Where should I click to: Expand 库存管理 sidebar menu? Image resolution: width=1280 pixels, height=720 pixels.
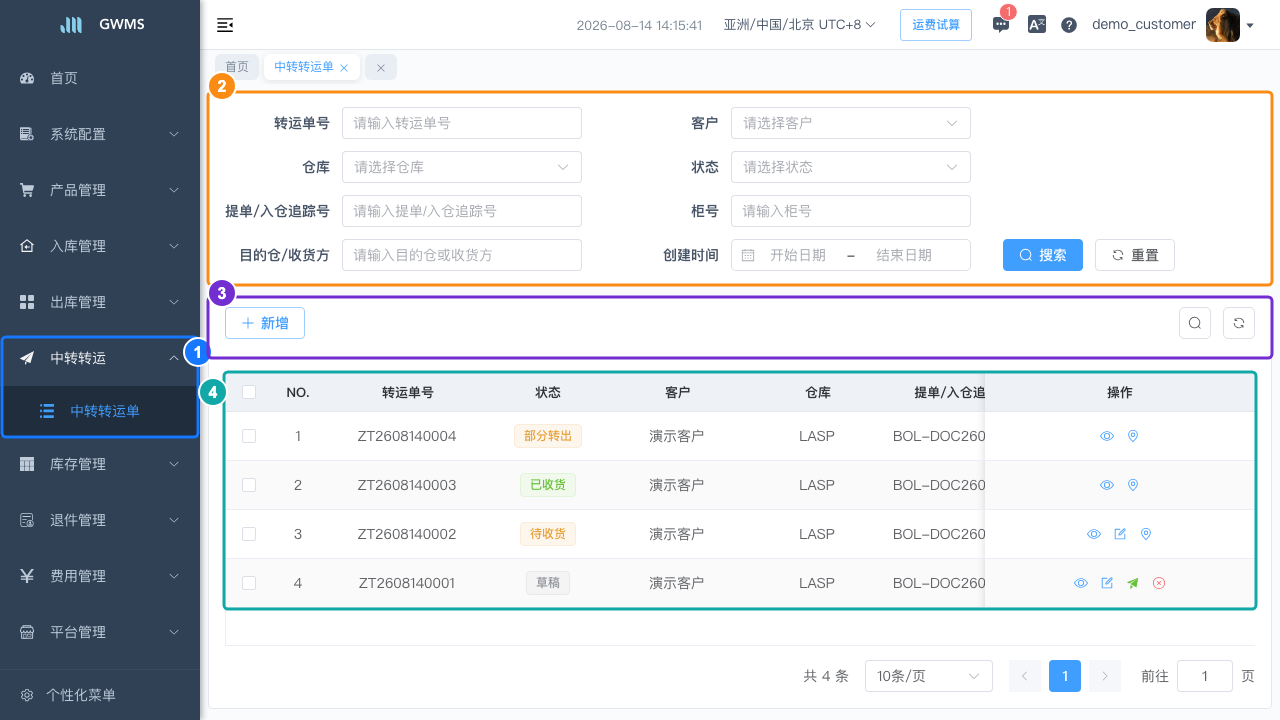[100, 464]
